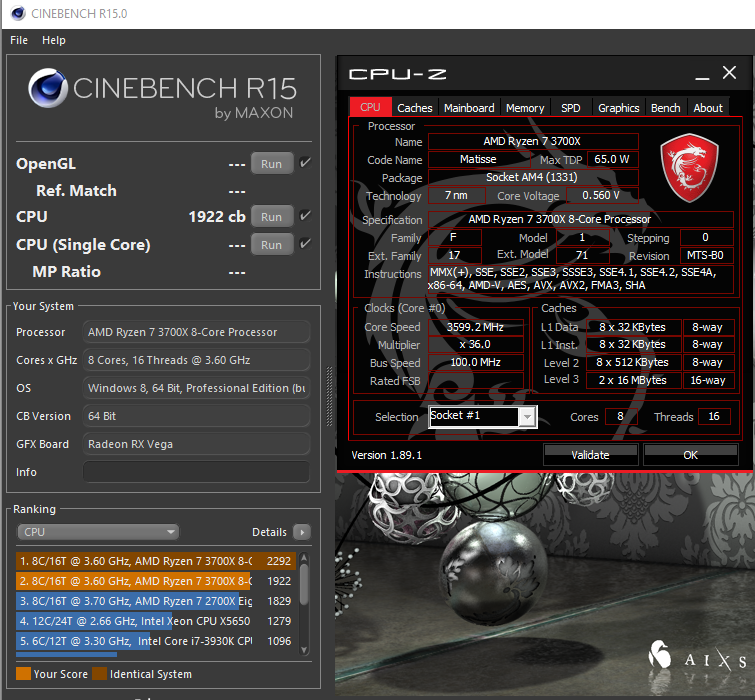Screen dimensions: 755x700
Task: Click the Threads value 16 in CPU-Z
Action: pos(714,416)
